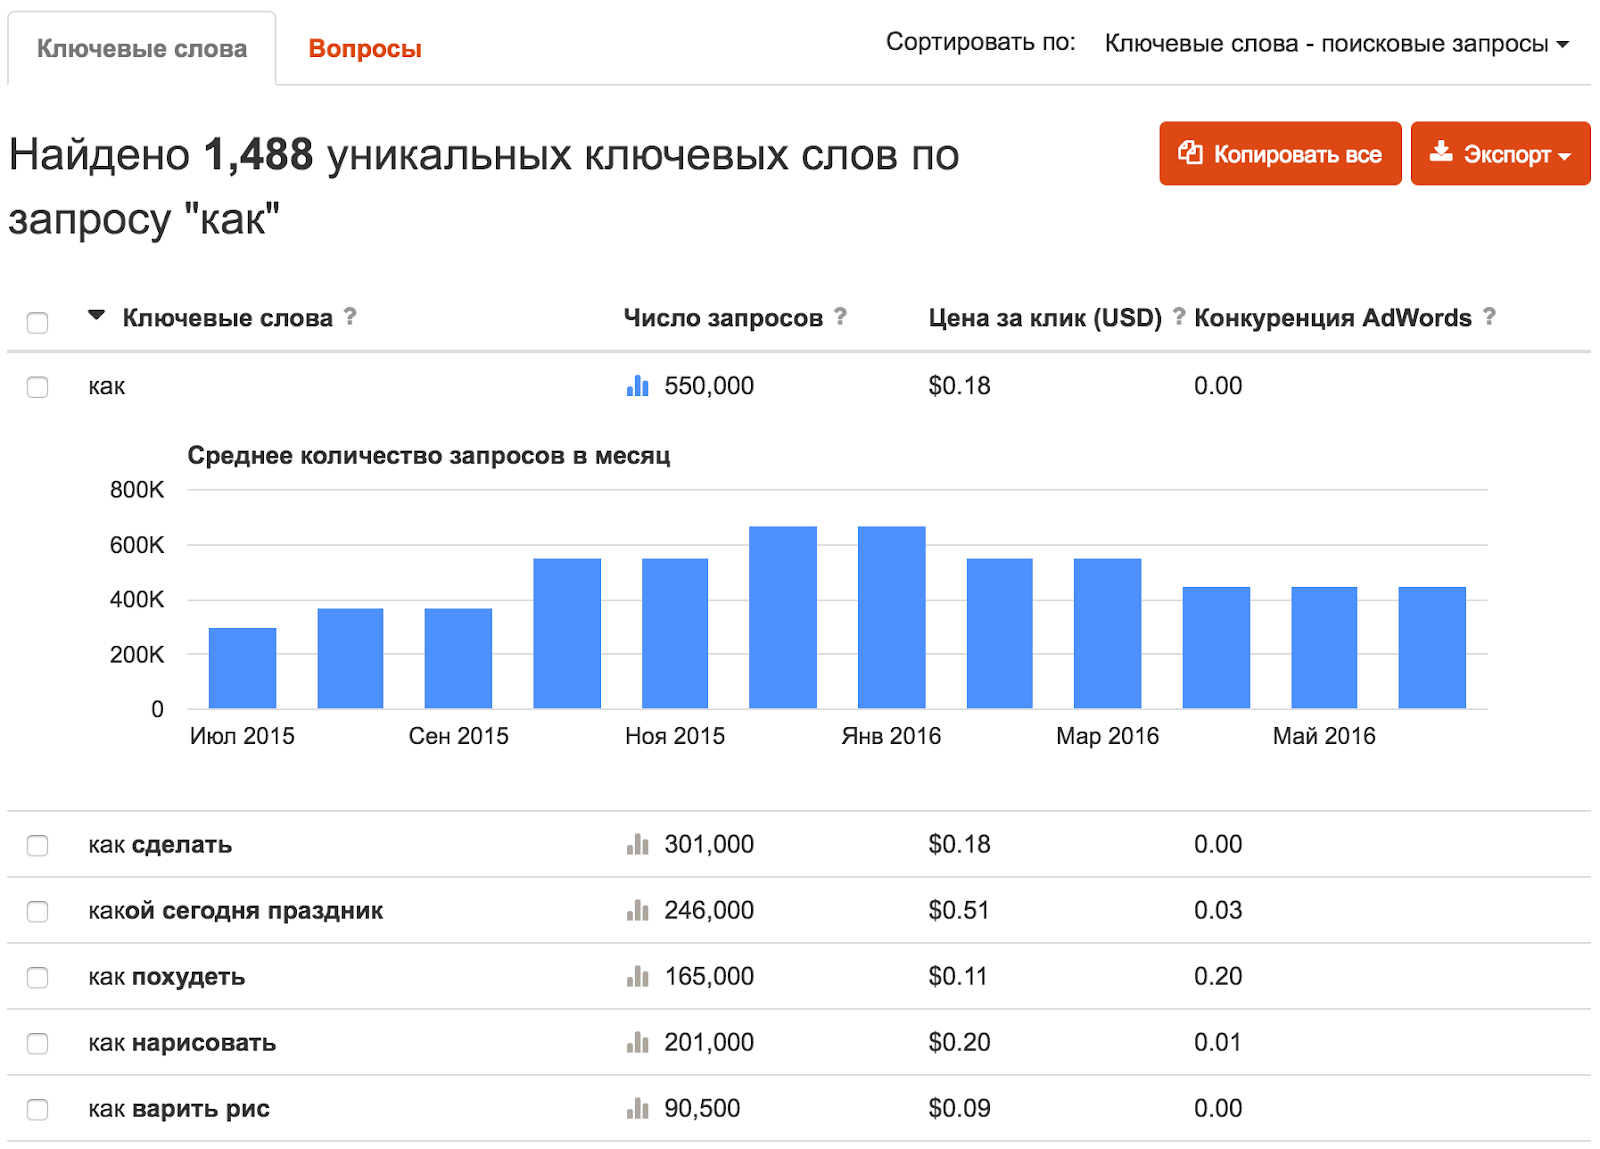The width and height of the screenshot is (1600, 1149).
Task: Click the blue trend chart icon for "как"
Action: point(637,386)
